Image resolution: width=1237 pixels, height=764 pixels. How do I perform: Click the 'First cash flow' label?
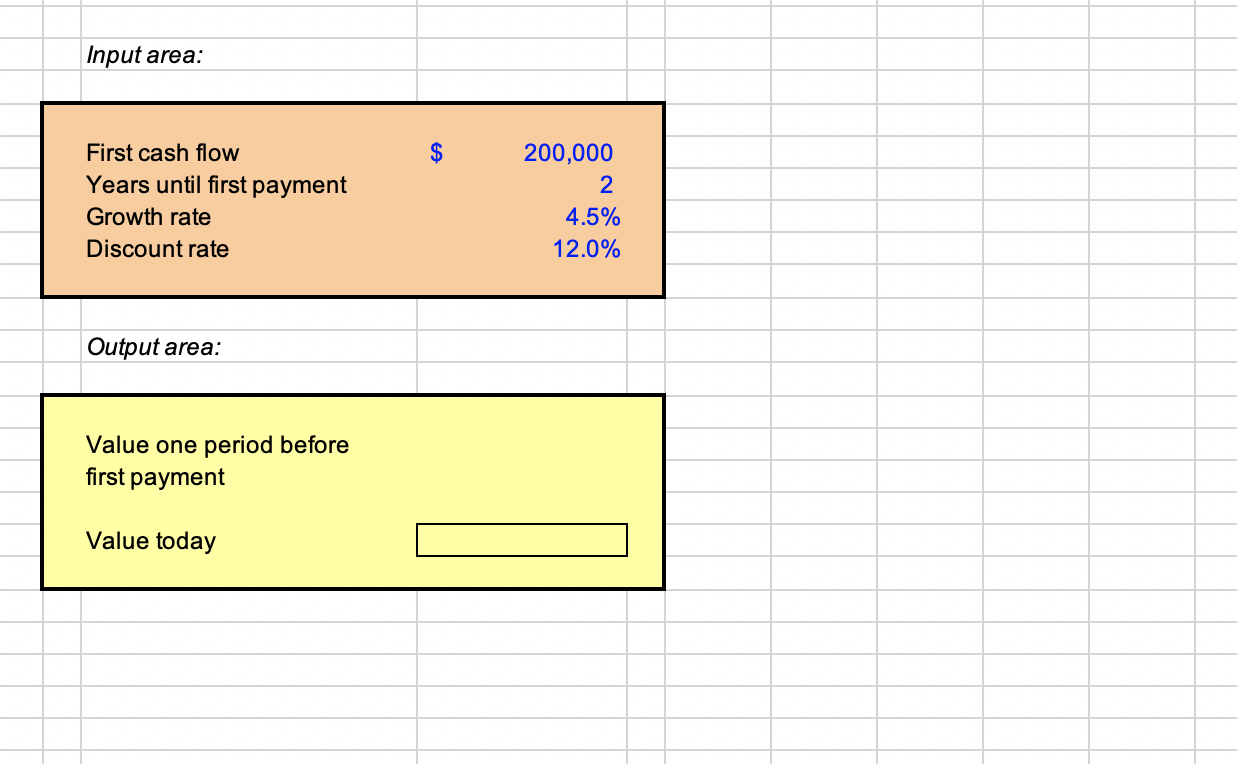163,153
